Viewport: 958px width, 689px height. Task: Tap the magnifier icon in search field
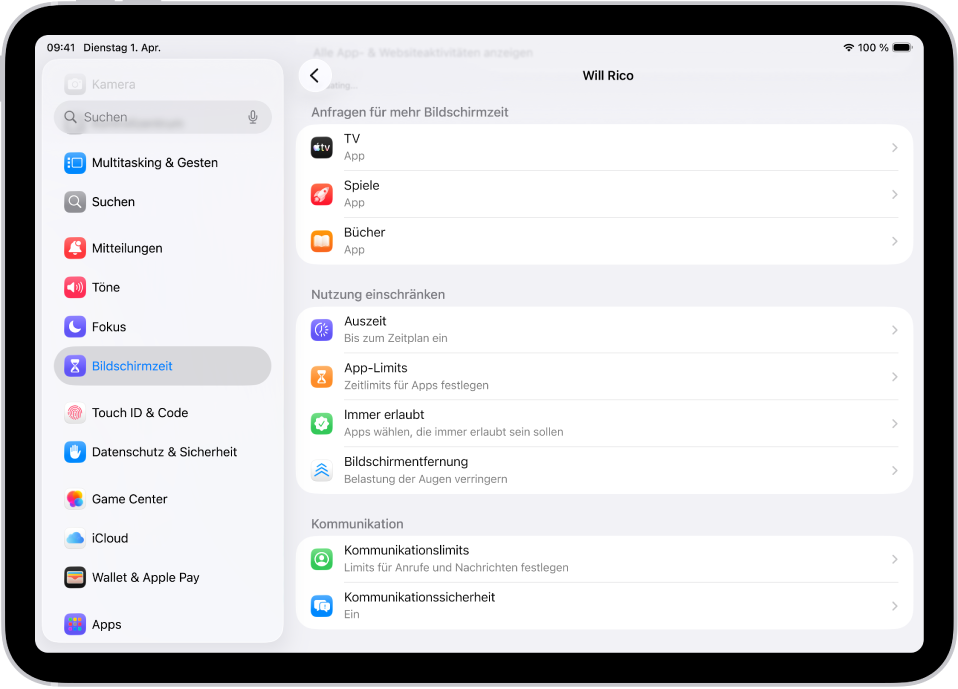(x=71, y=117)
